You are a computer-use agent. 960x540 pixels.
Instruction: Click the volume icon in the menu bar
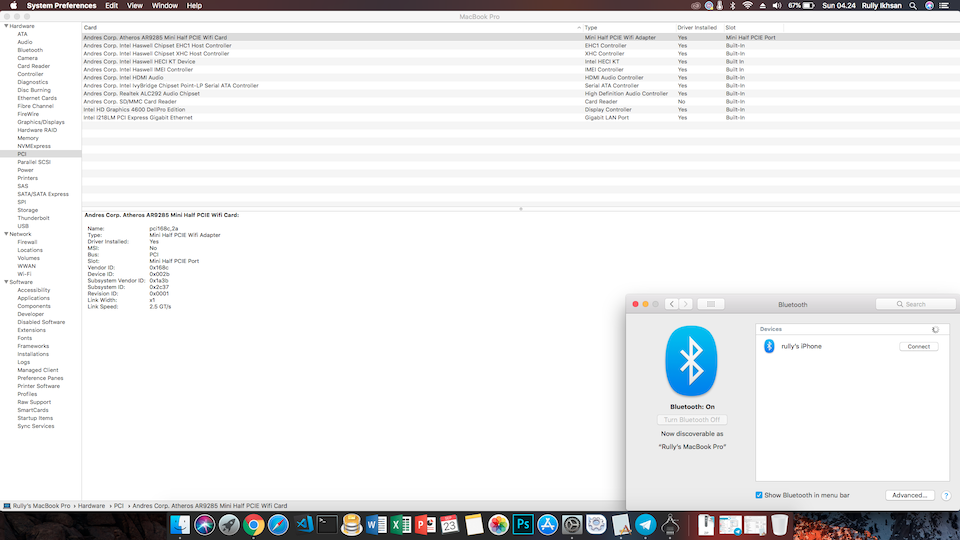pos(777,6)
